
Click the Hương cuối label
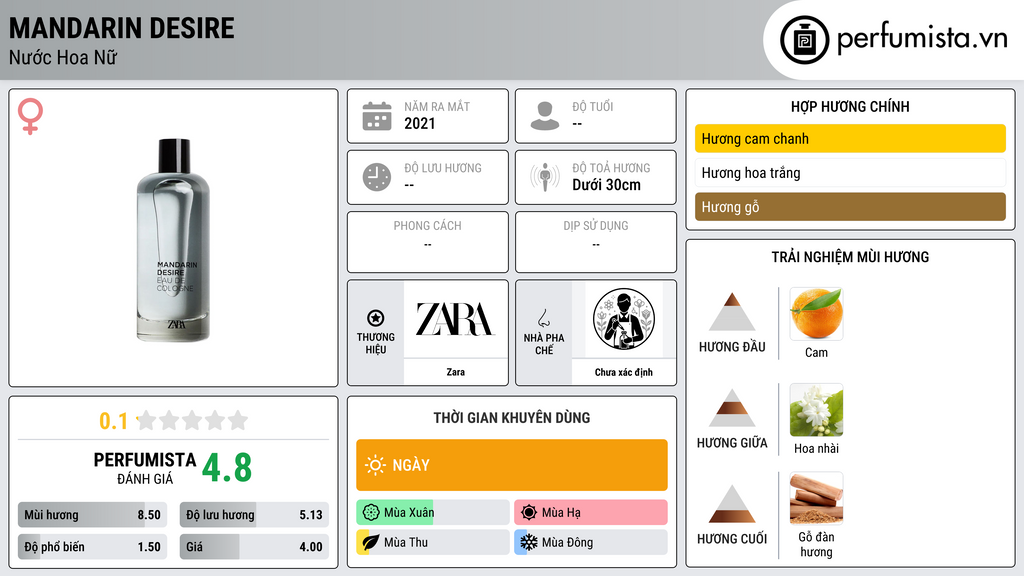[x=732, y=539]
